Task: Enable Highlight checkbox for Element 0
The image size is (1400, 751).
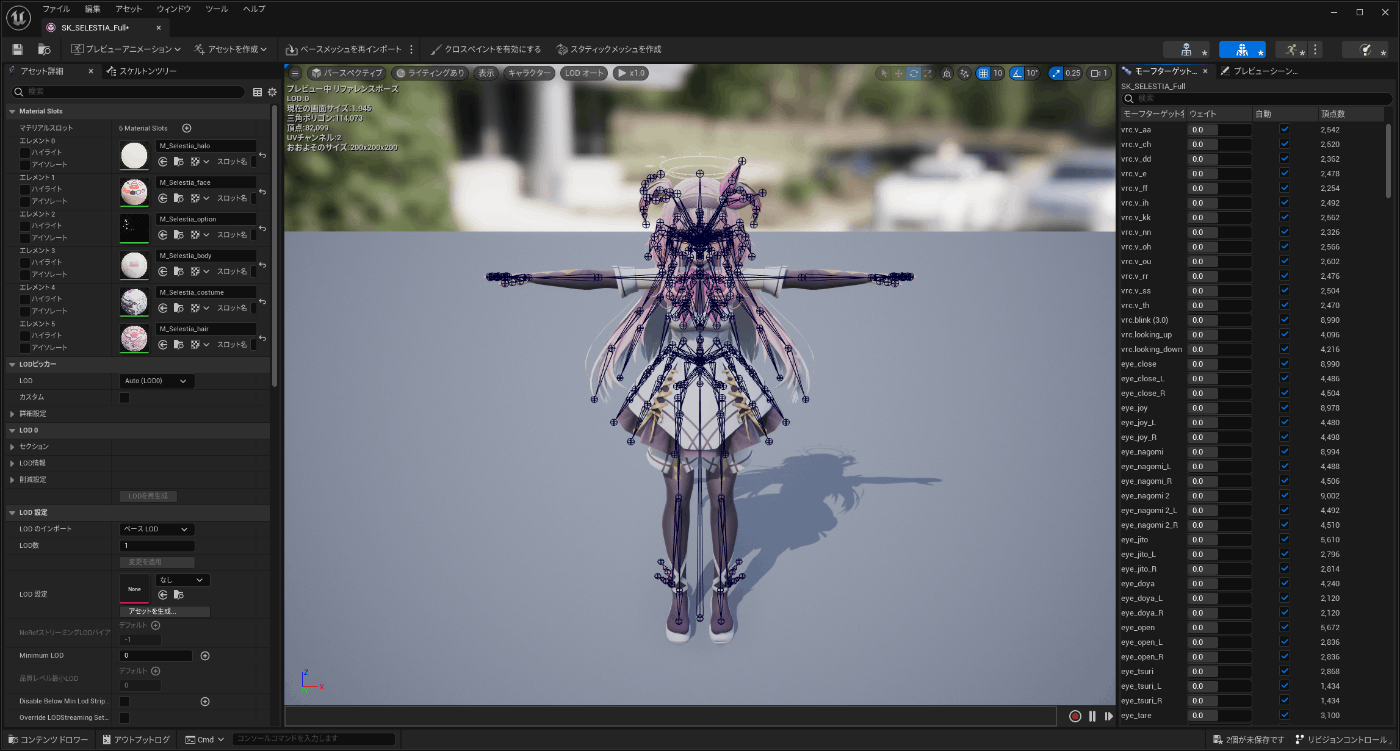Action: point(25,153)
